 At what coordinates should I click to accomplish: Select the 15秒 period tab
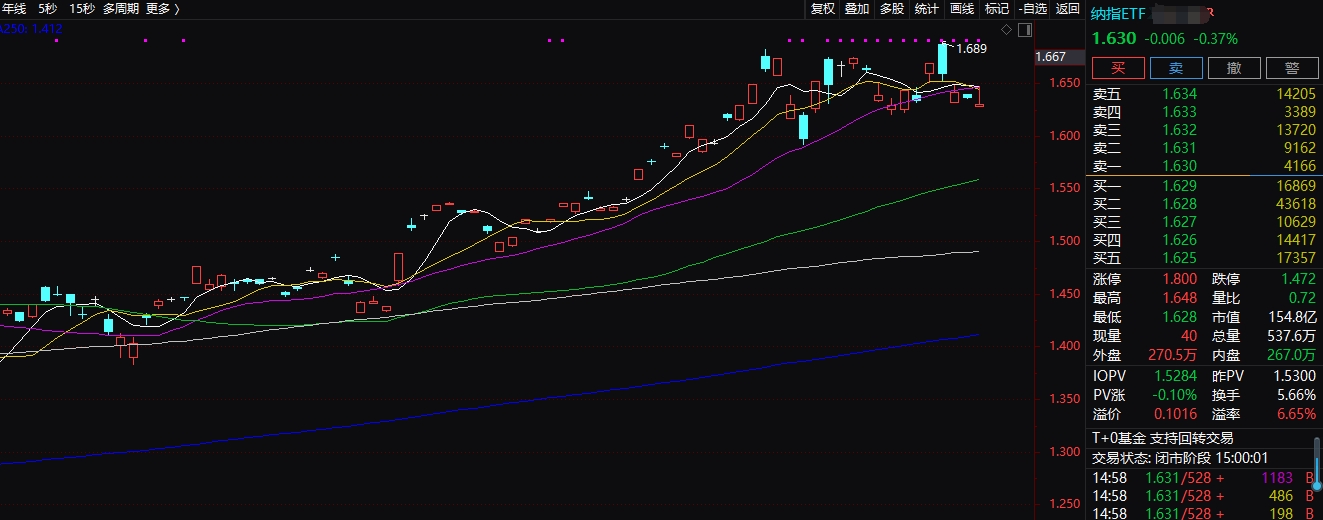coord(82,9)
